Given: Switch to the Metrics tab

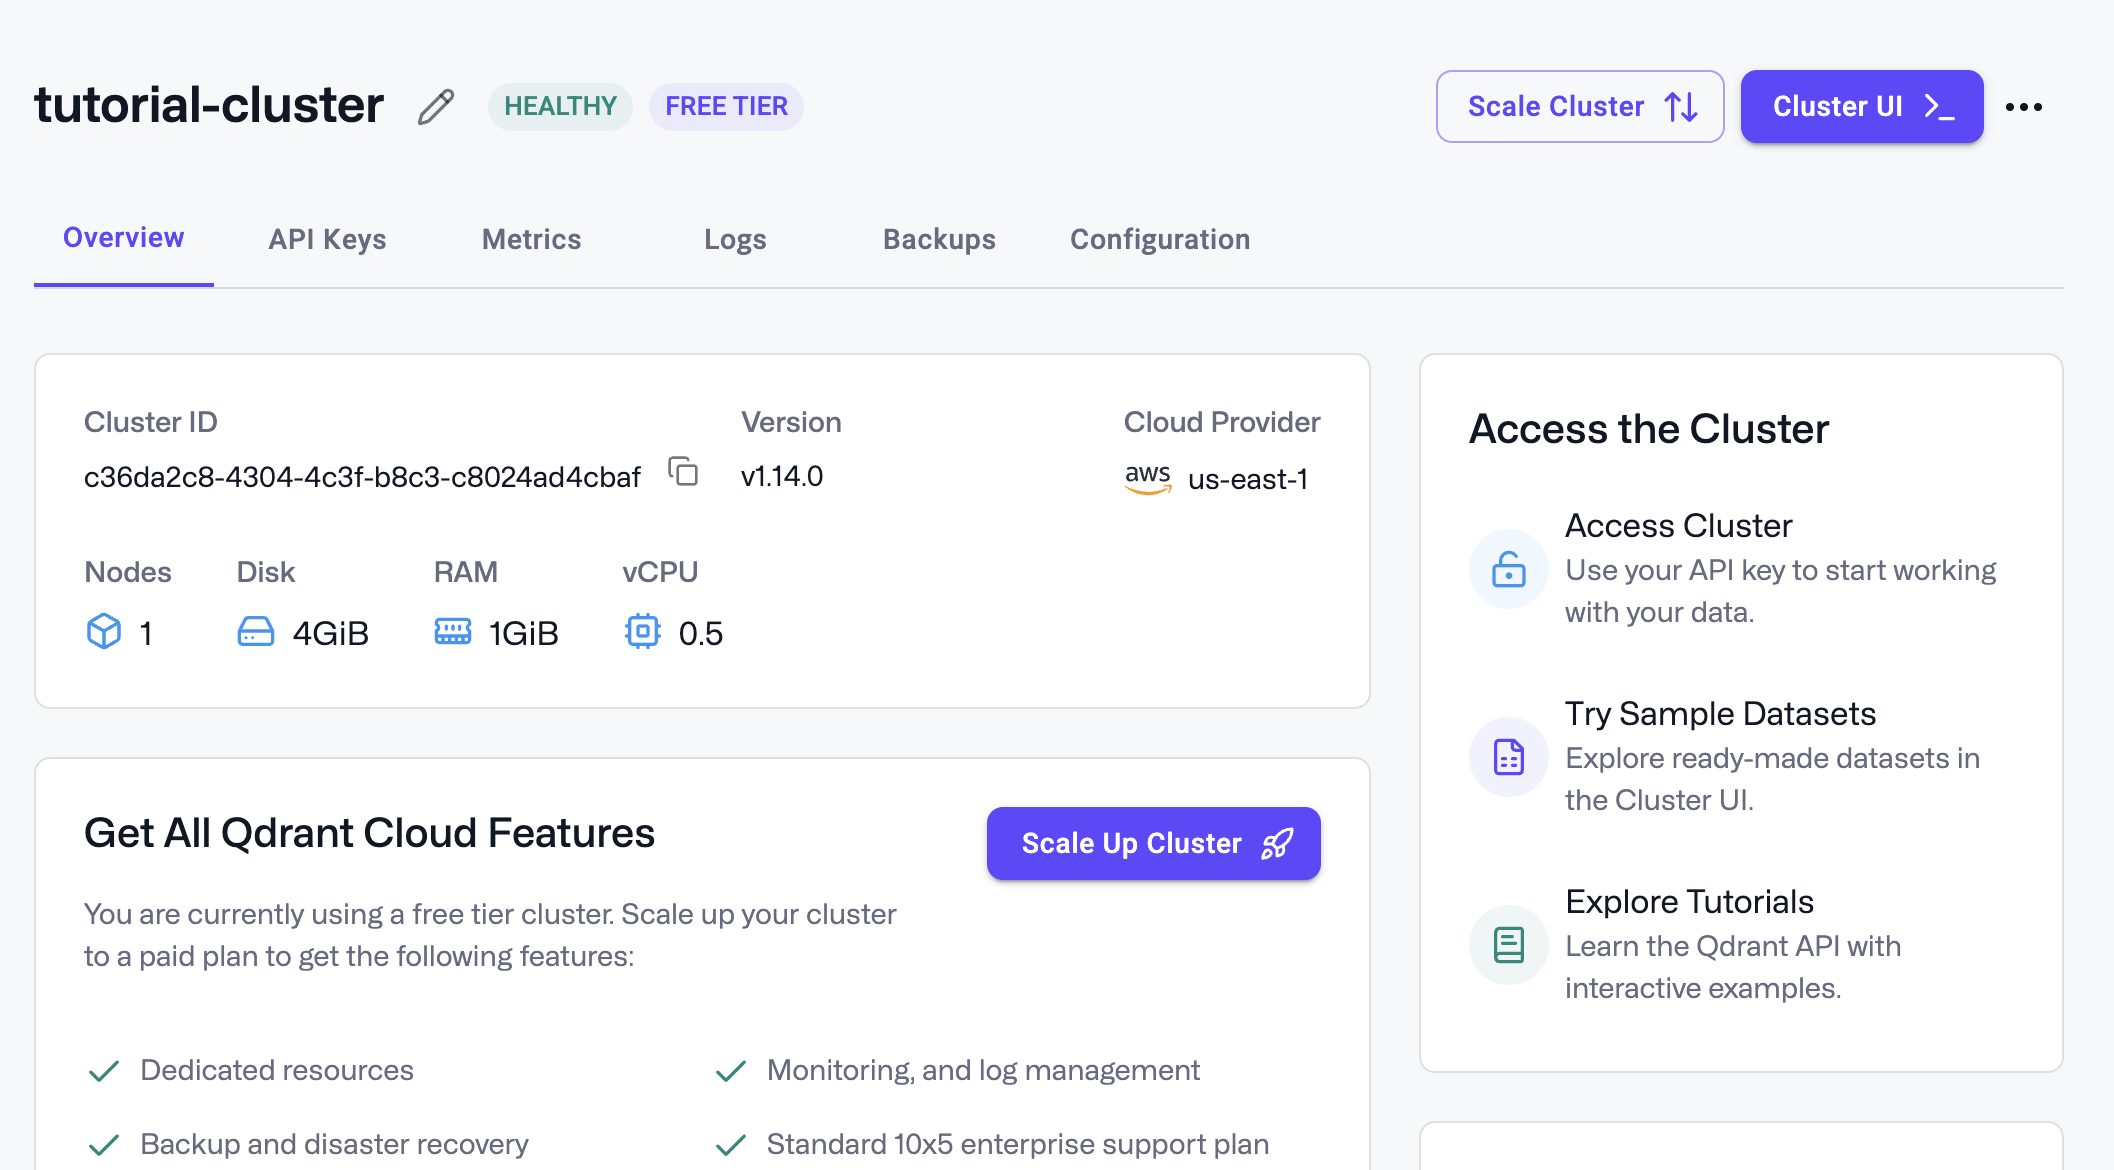Looking at the screenshot, I should point(531,239).
